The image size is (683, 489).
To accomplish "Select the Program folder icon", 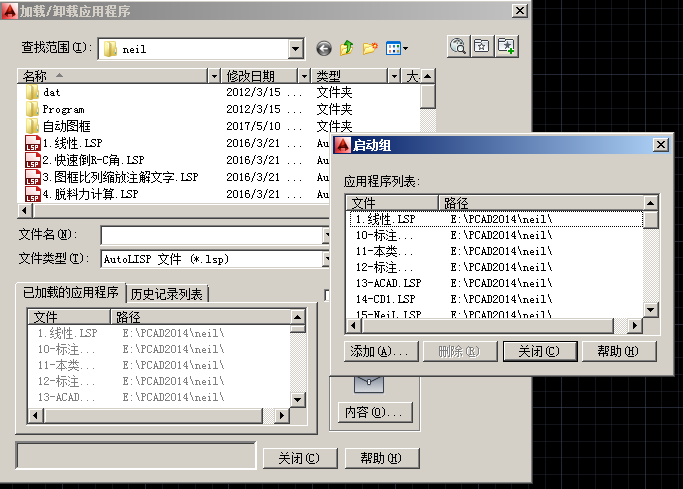I will click(32, 109).
